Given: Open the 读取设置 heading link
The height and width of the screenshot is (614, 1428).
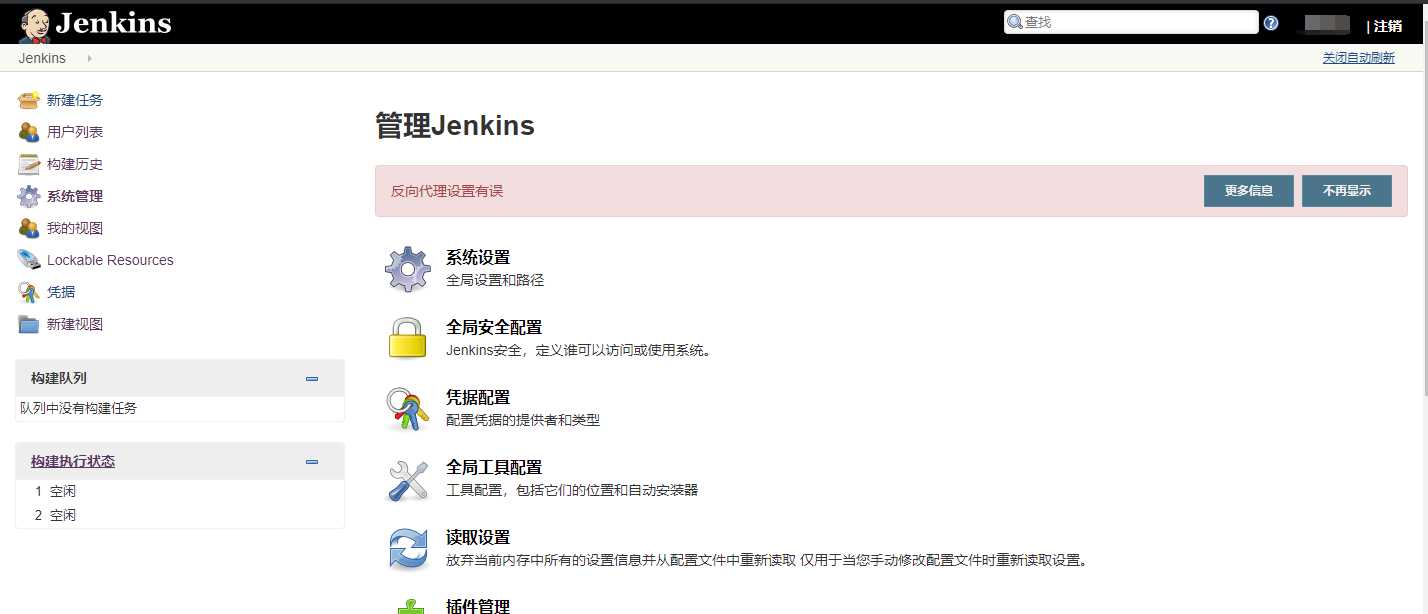Looking at the screenshot, I should point(478,537).
